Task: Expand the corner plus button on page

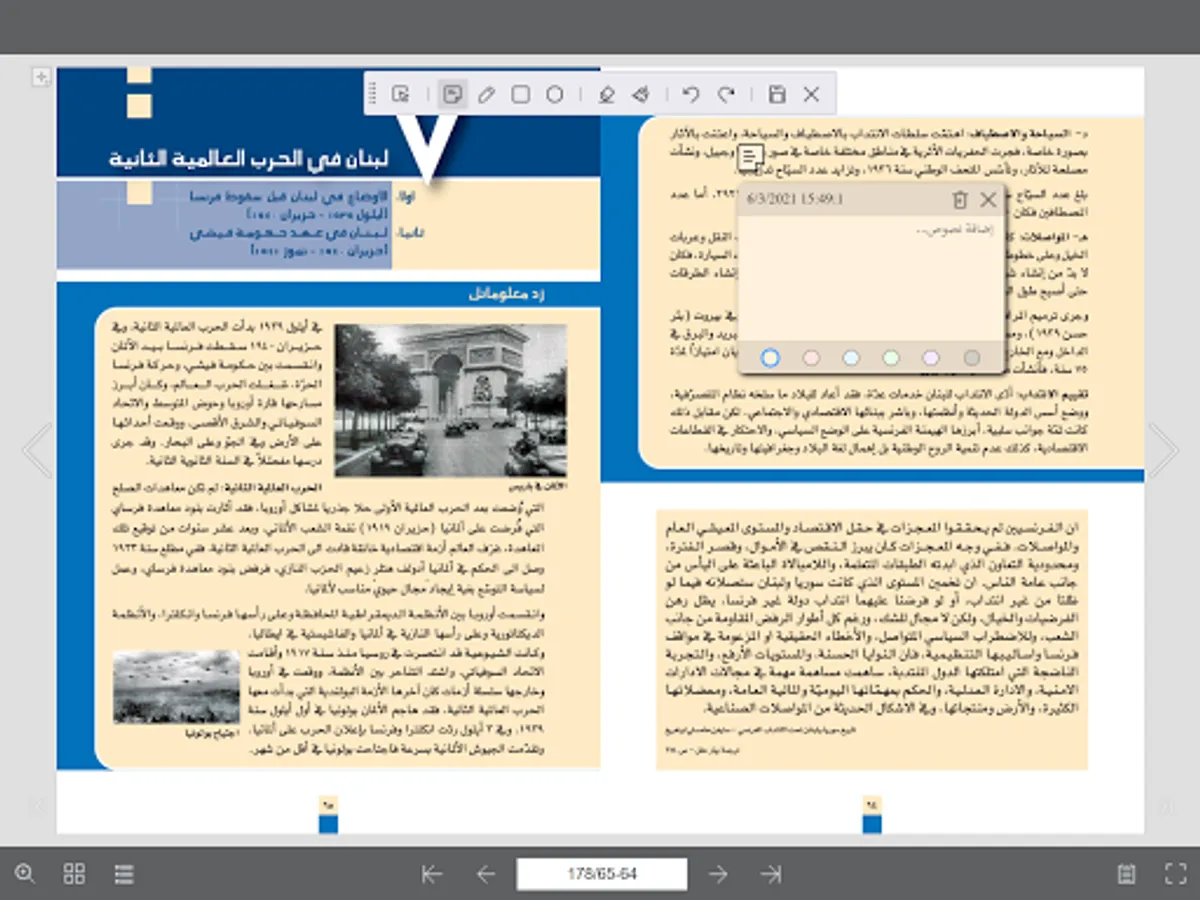Action: [41, 77]
